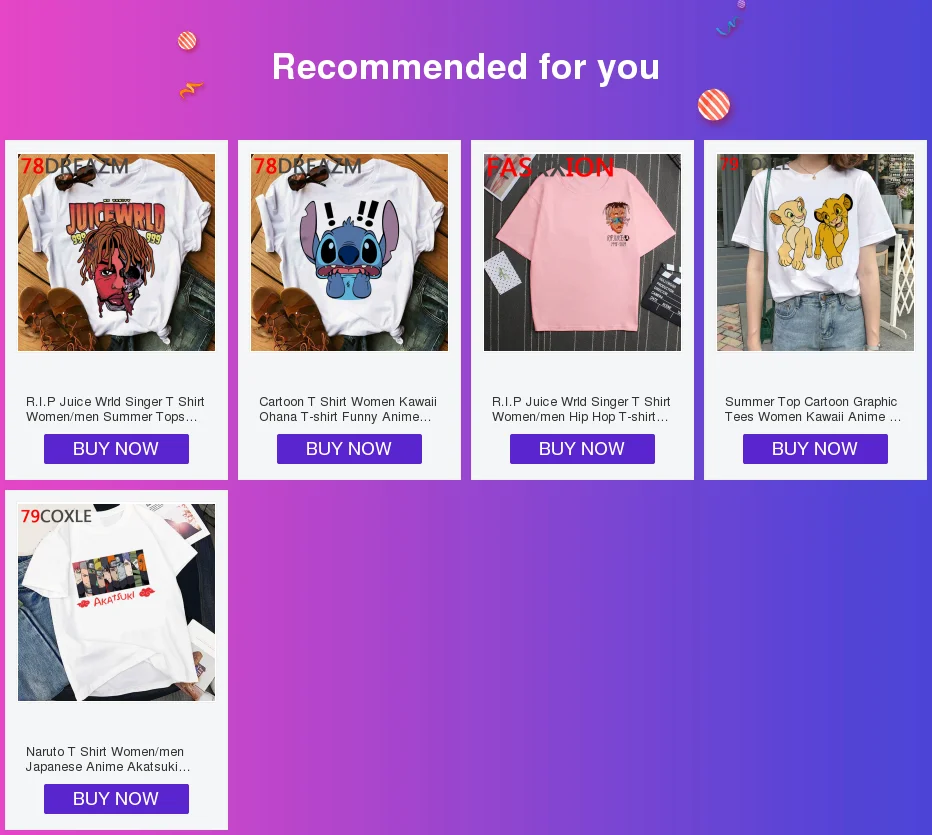The height and width of the screenshot is (835, 932).
Task: Open title 'Cartoon T Shirt Women Kawaii Ohana'
Action: pyautogui.click(x=348, y=409)
